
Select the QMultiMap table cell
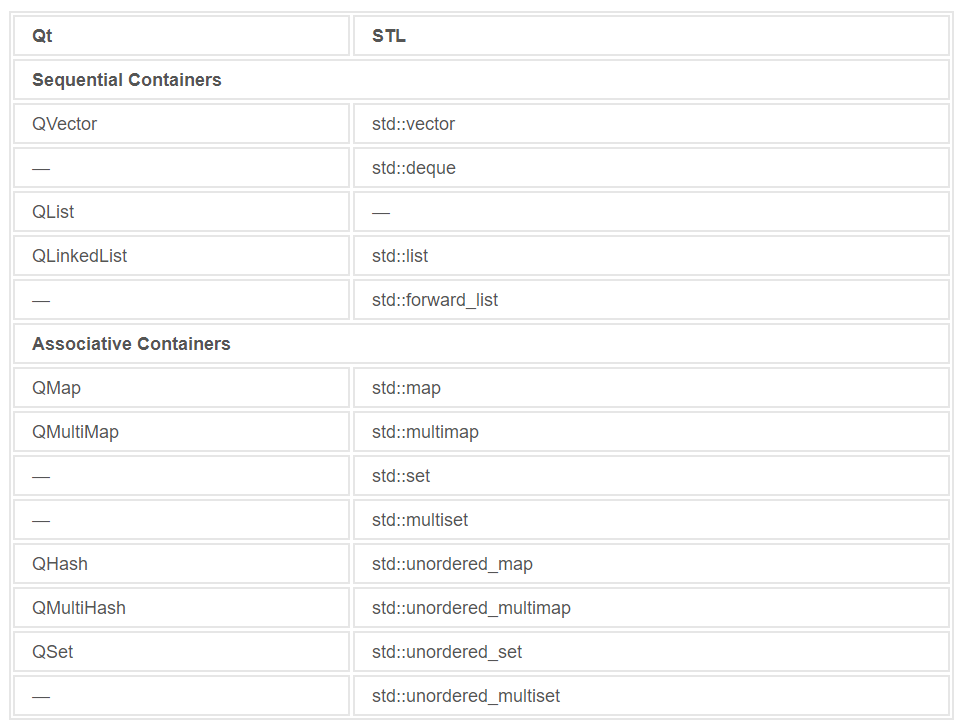[75, 432]
